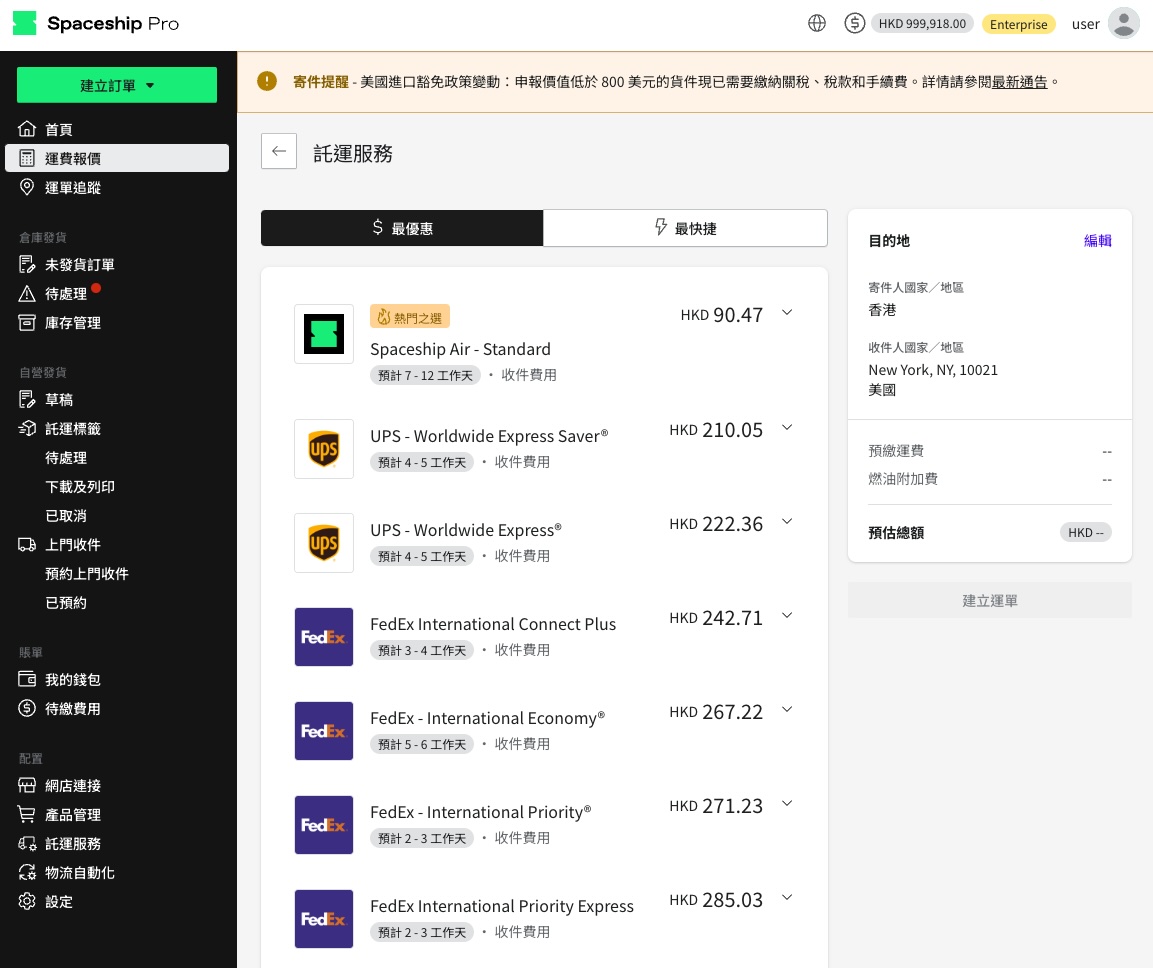Click the FedEx International Connect Plus logo
Image resolution: width=1153 pixels, height=968 pixels.
pos(324,637)
